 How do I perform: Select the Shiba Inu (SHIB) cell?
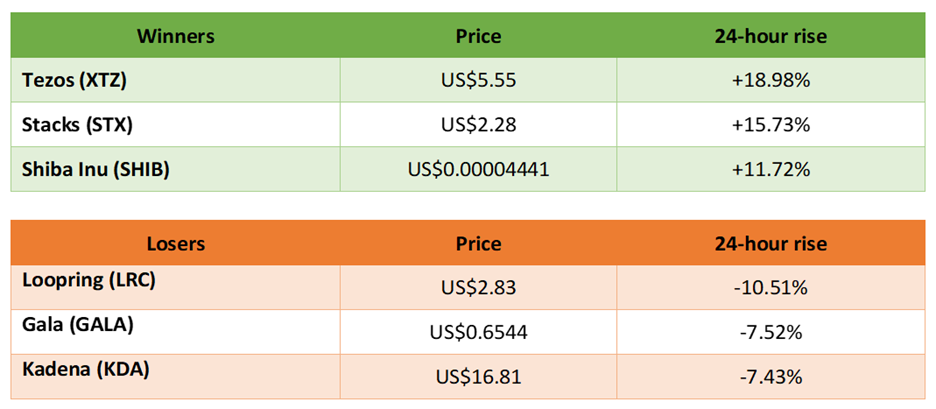(x=176, y=169)
